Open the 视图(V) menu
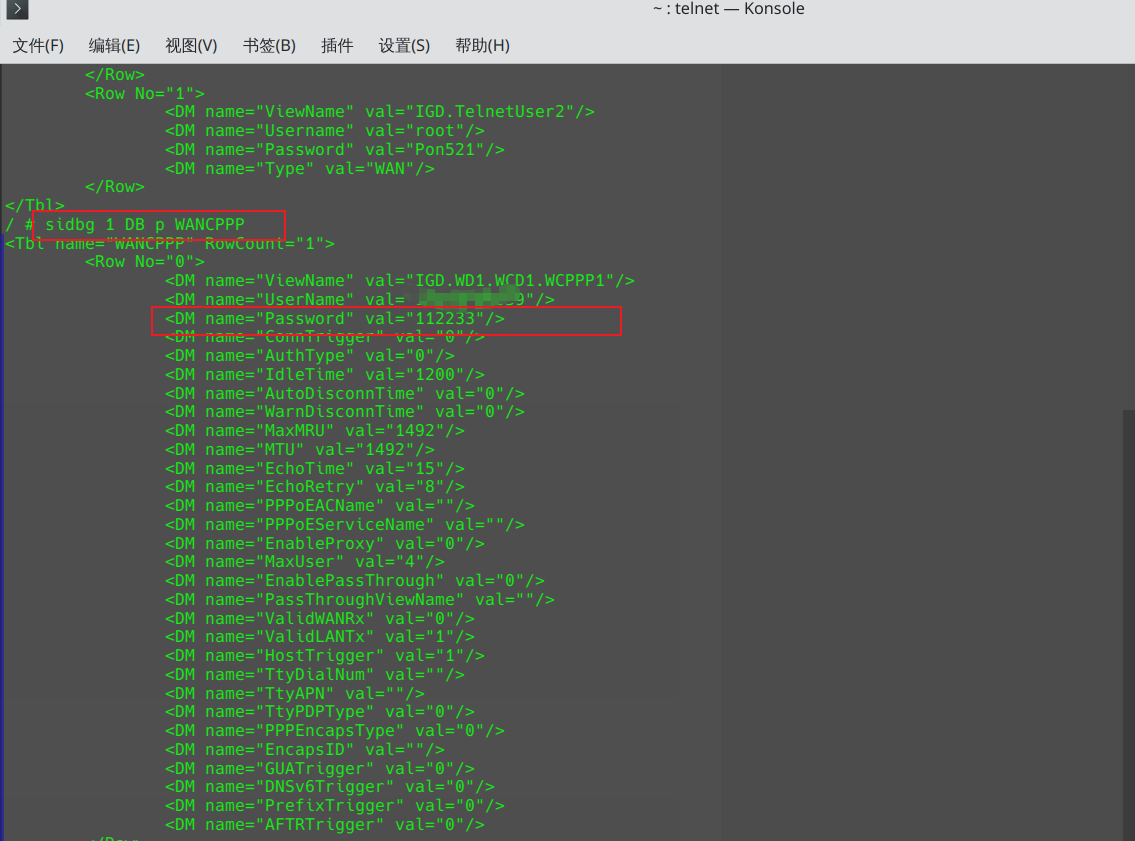 point(191,46)
